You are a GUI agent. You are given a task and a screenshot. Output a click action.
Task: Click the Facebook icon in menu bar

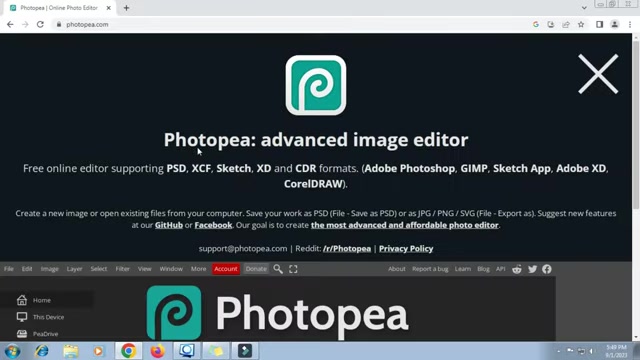[547, 269]
